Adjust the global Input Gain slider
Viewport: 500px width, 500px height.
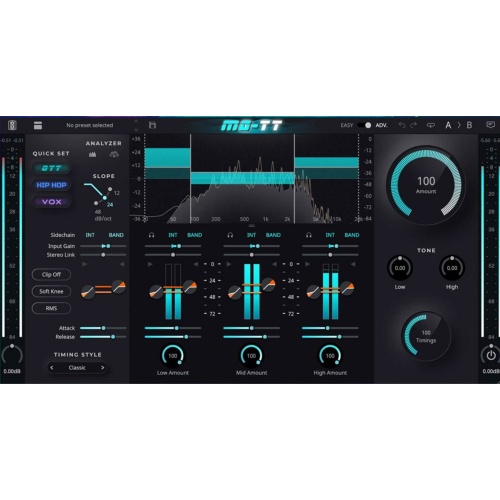[x=103, y=246]
